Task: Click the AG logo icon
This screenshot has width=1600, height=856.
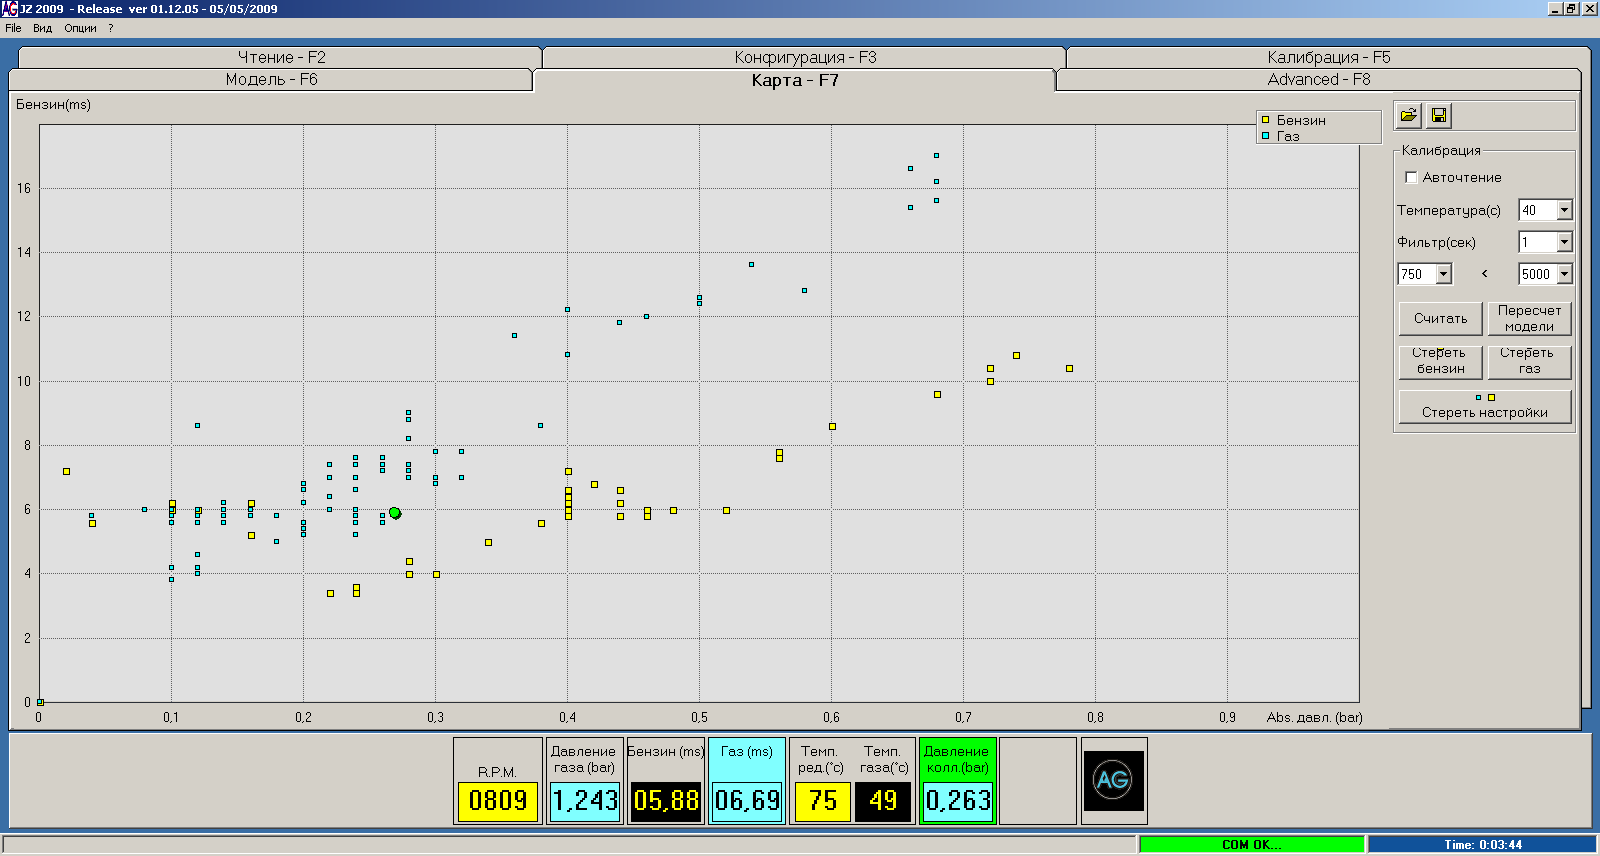Action: coord(1113,781)
